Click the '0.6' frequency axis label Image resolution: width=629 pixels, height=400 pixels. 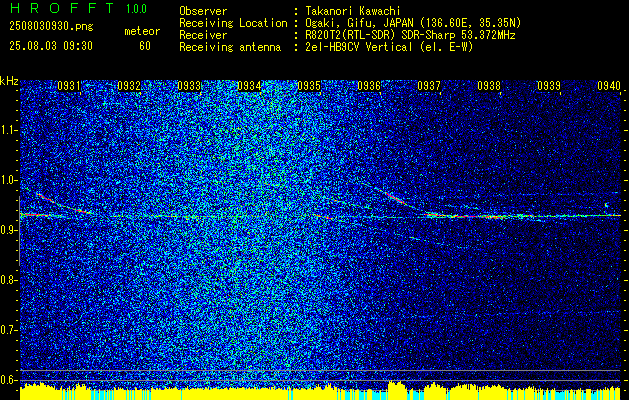point(9,380)
